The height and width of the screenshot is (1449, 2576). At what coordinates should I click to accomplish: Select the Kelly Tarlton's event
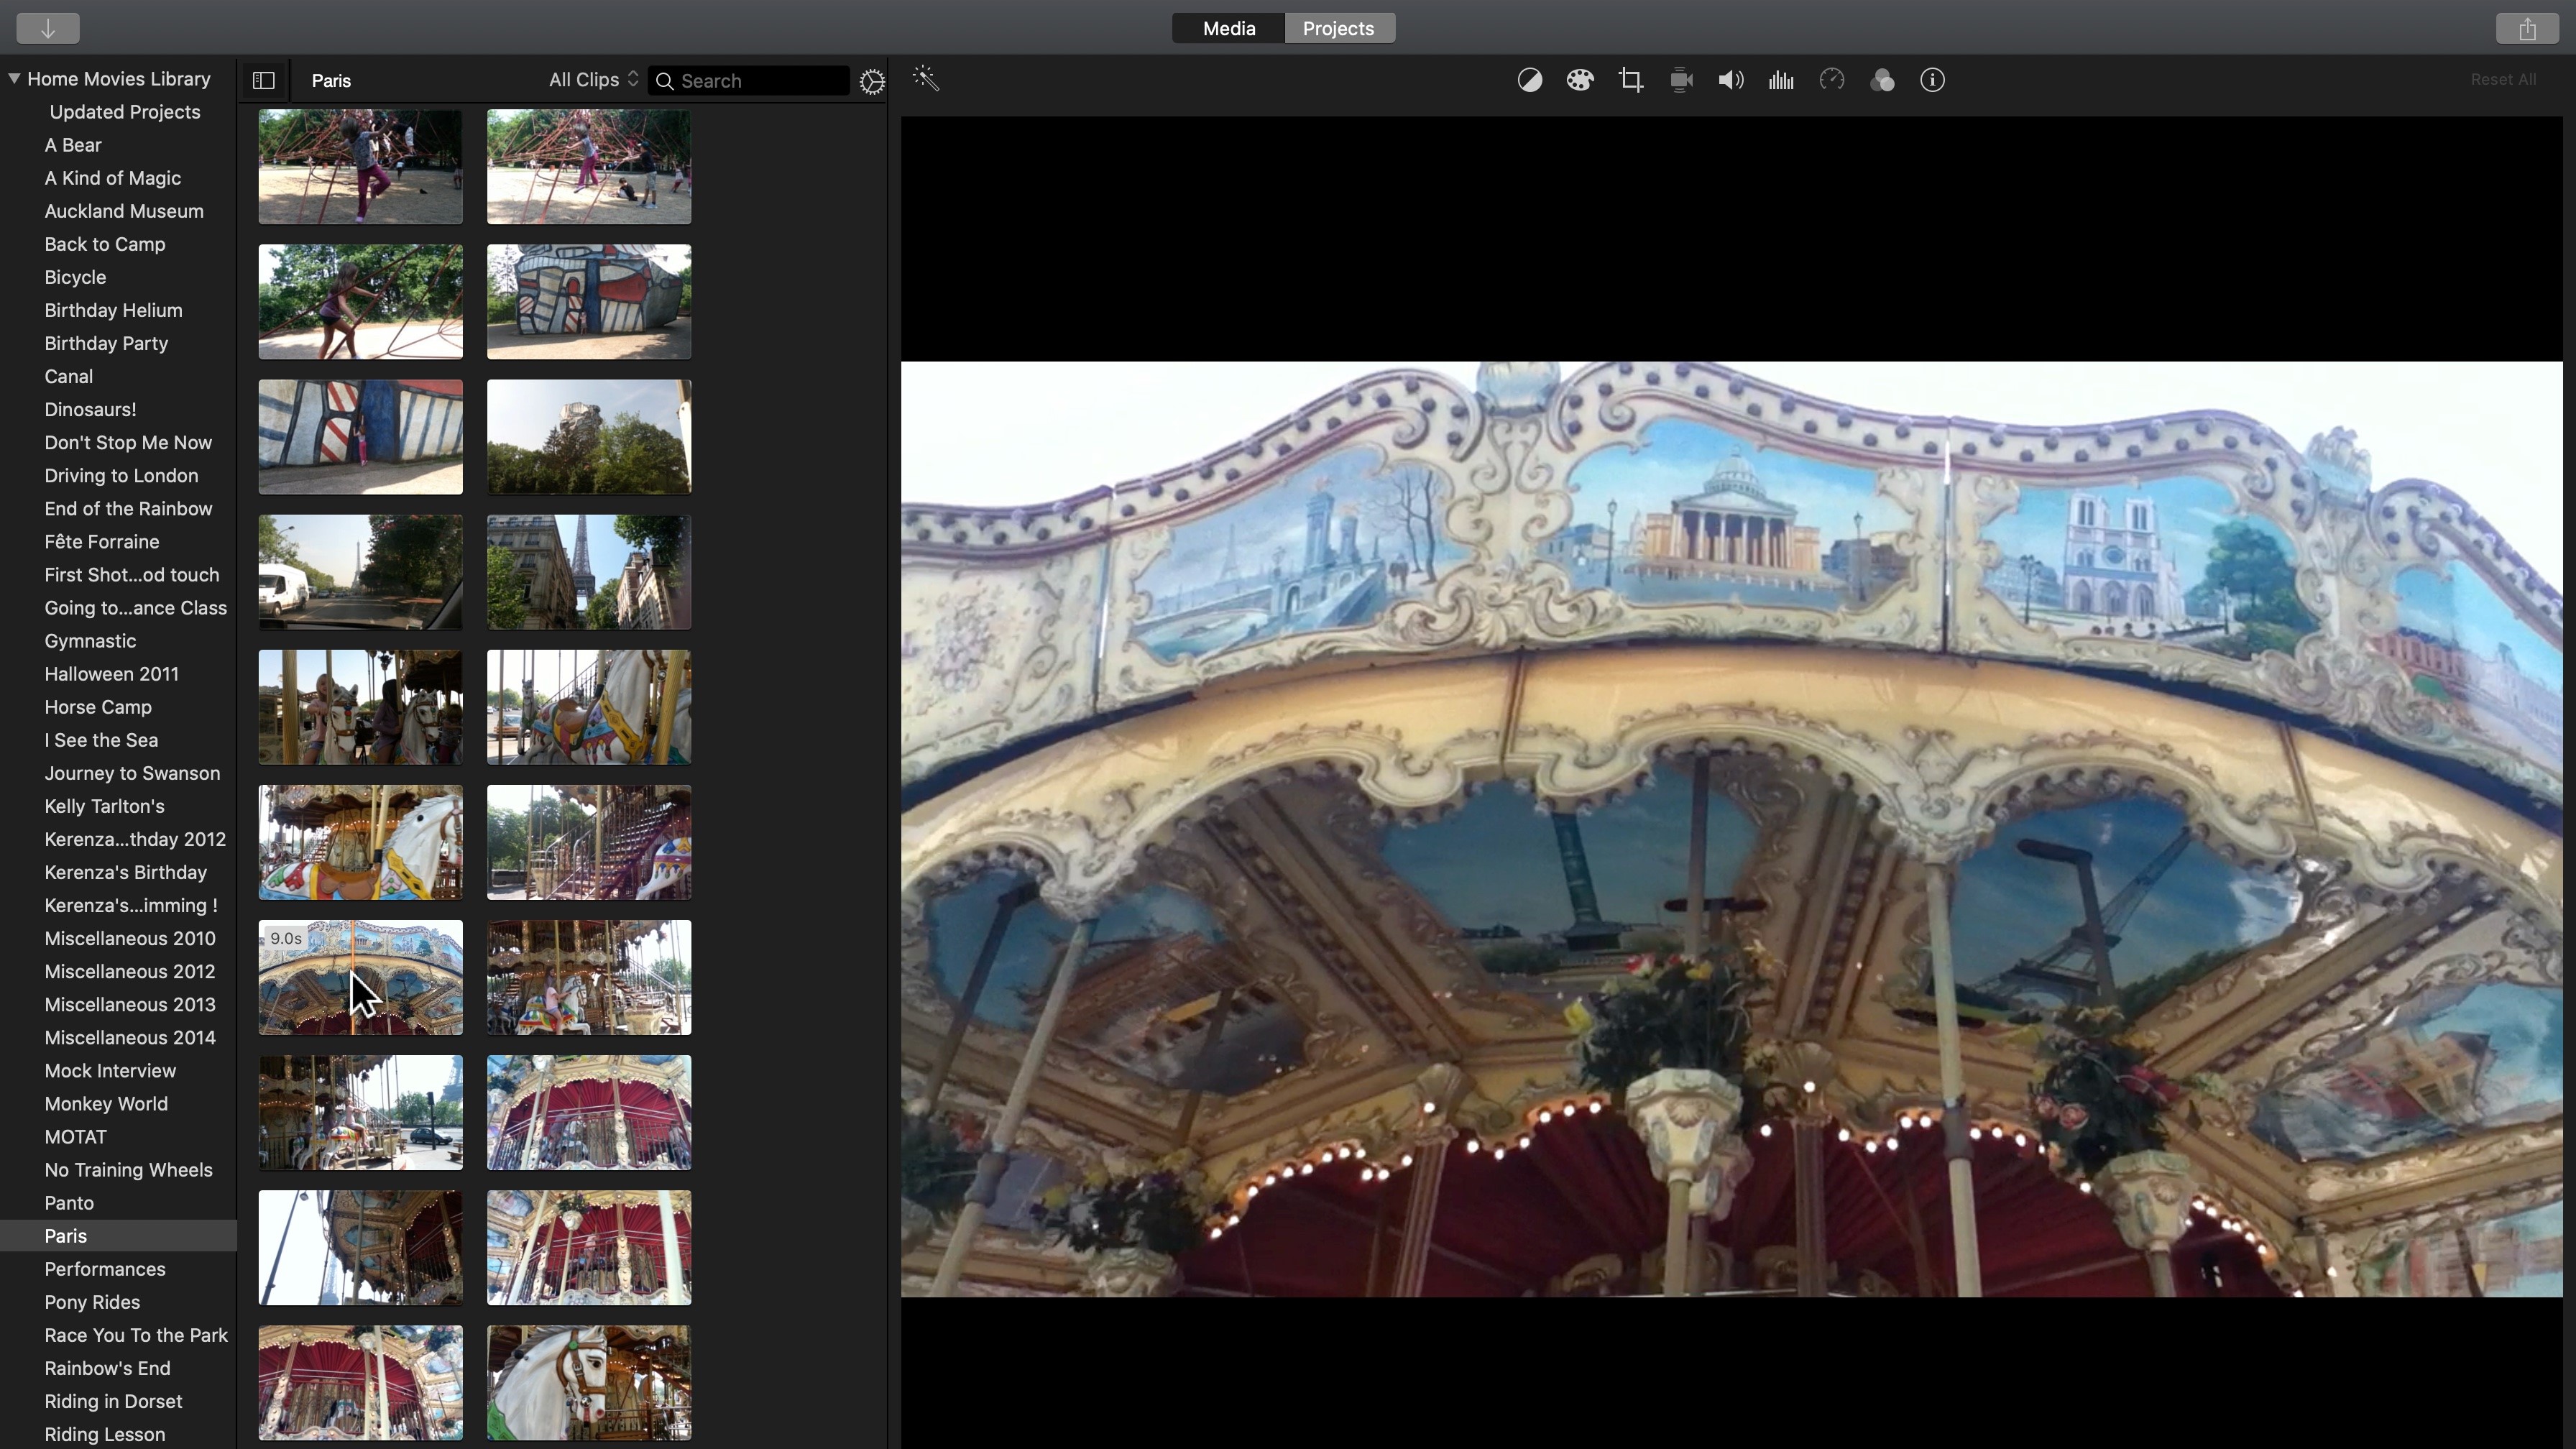(x=104, y=806)
